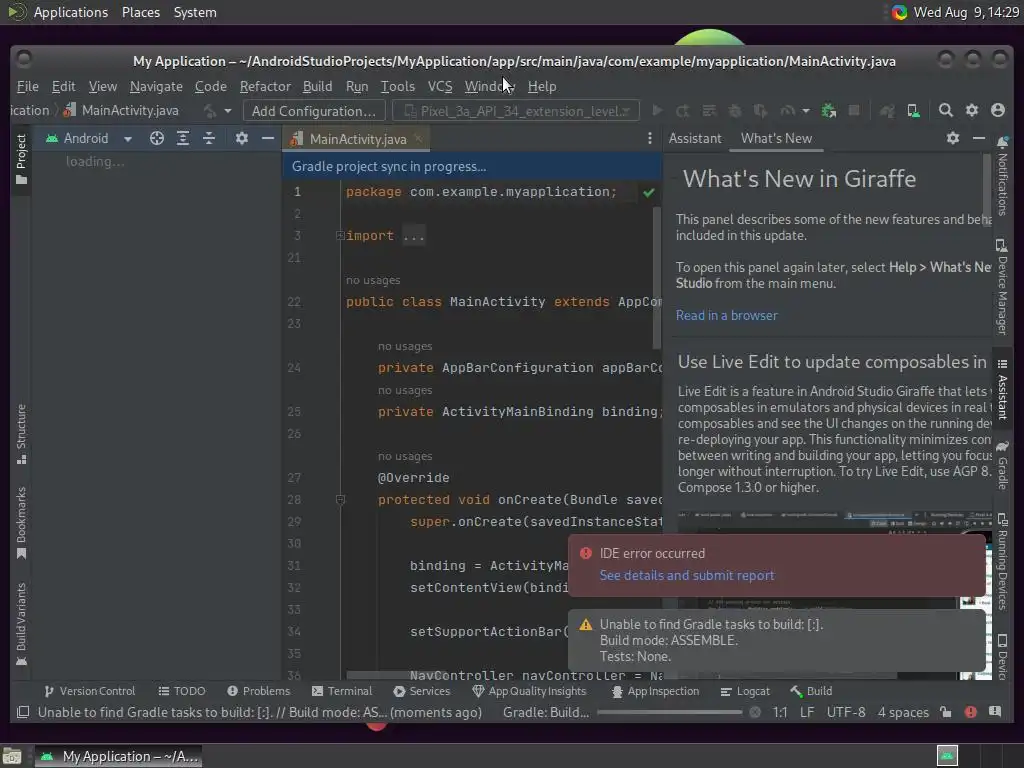
Task: Open Assistant panel gear options
Action: [x=953, y=138]
